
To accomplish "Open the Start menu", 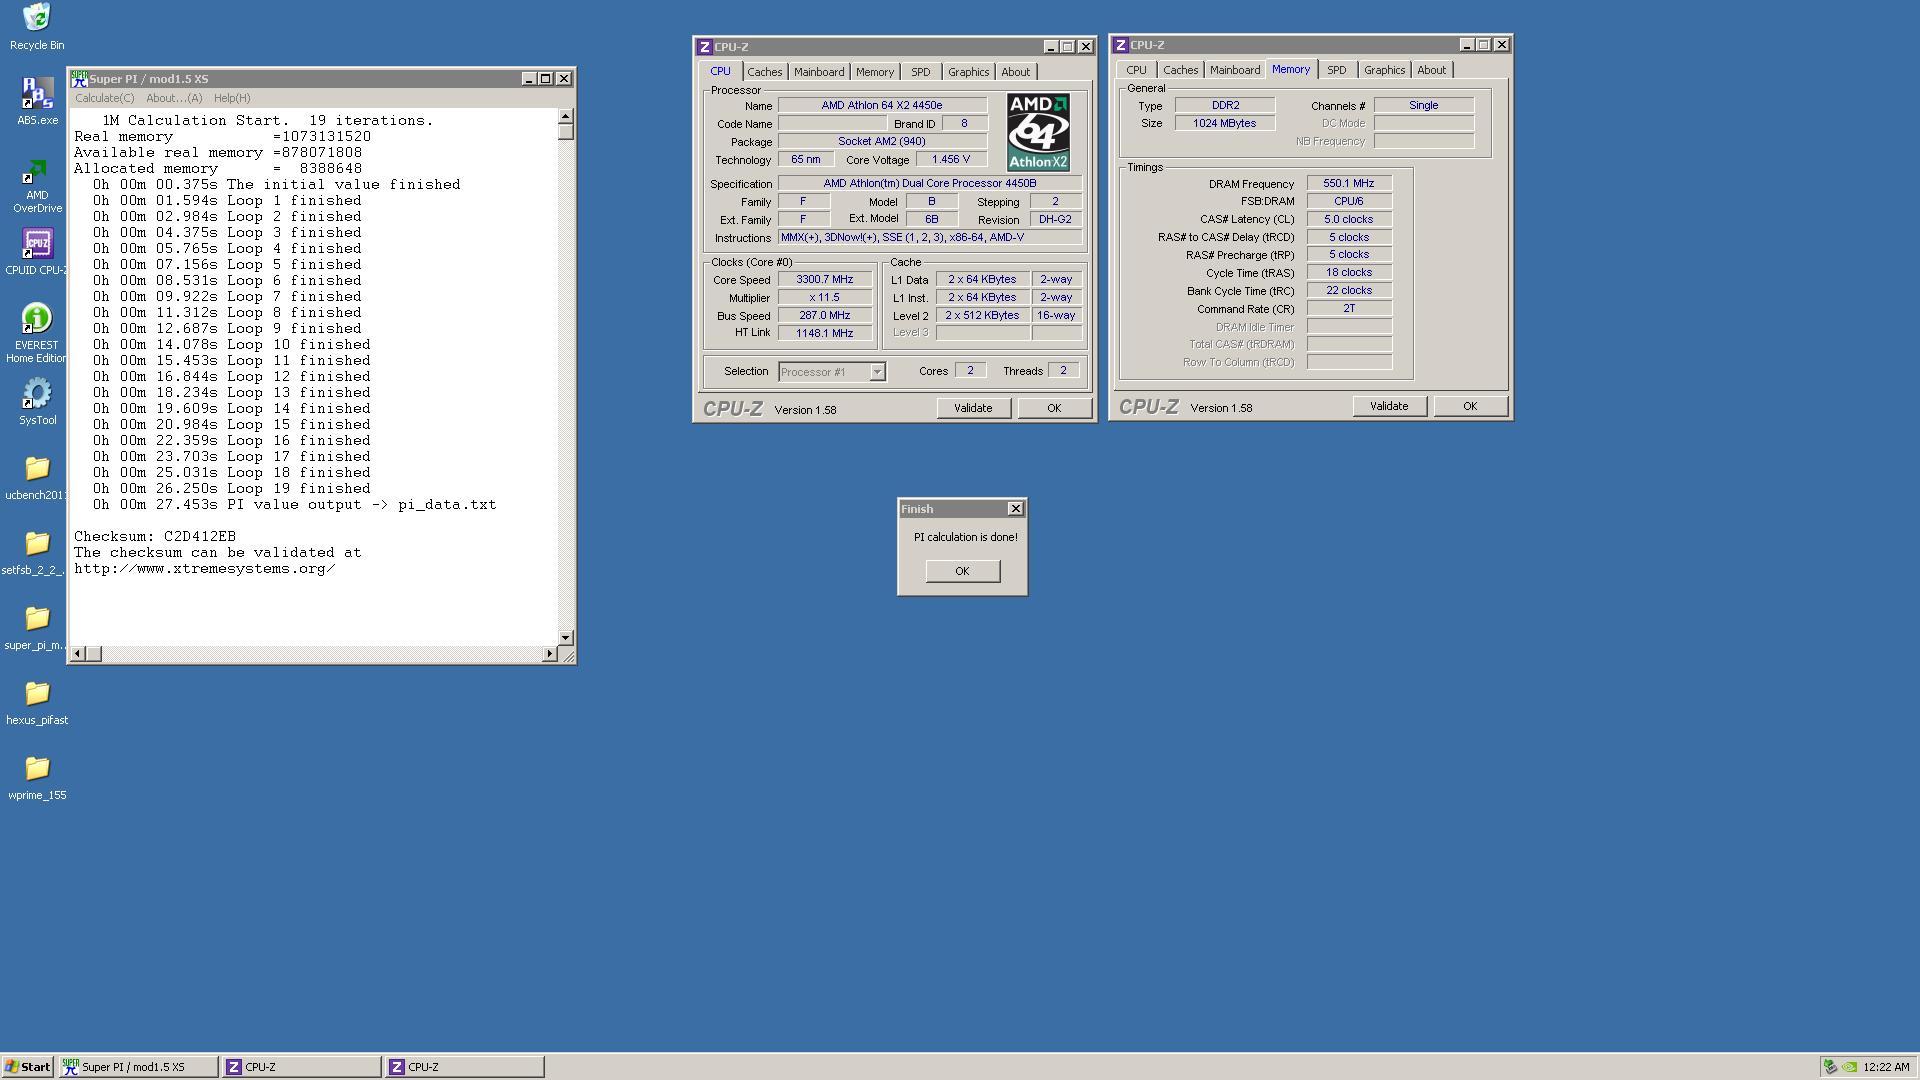I will pos(28,1067).
